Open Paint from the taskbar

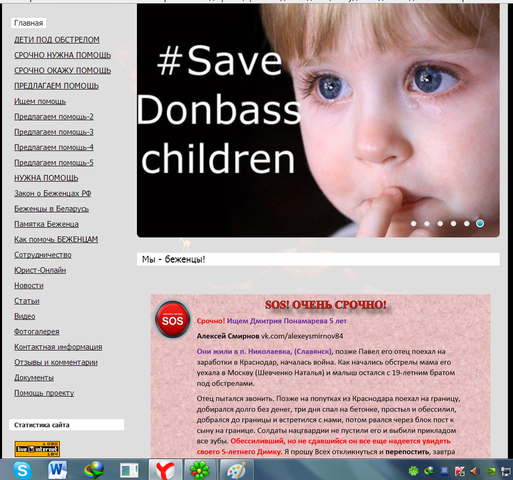(236, 470)
